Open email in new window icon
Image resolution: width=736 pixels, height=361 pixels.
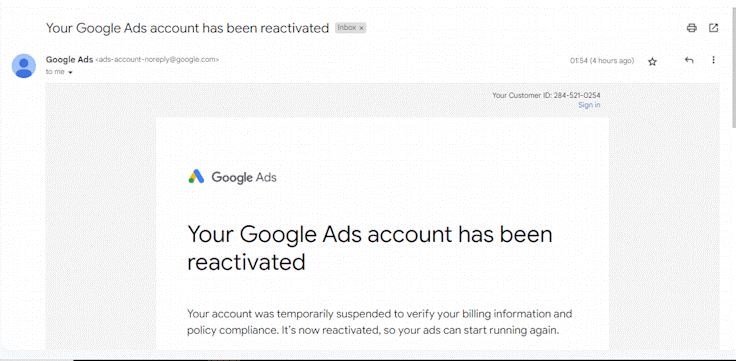pyautogui.click(x=713, y=28)
